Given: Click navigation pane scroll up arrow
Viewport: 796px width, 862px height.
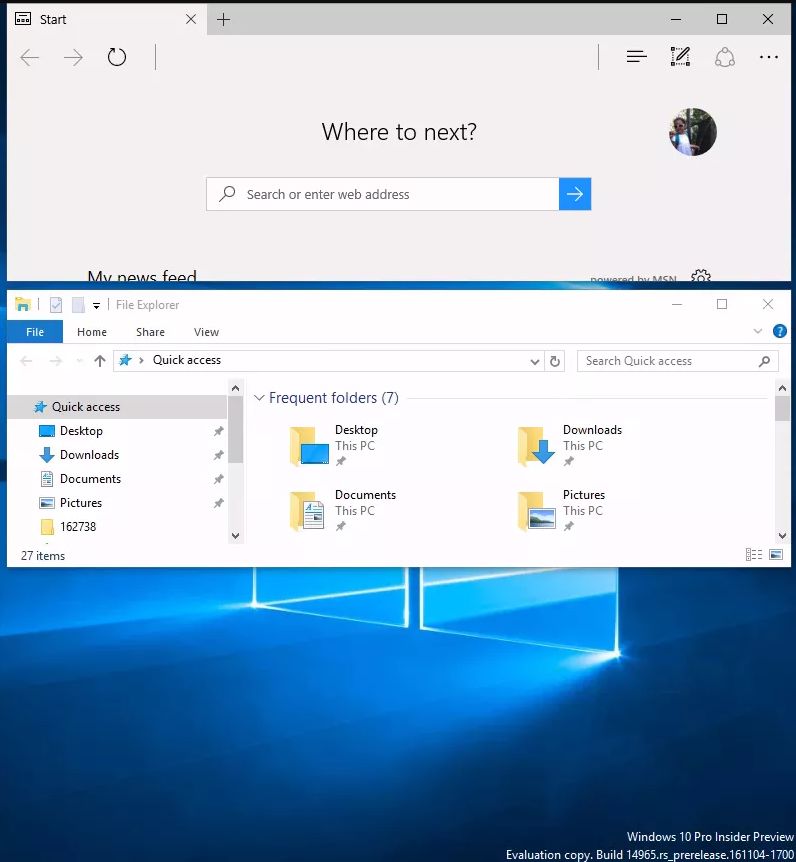Looking at the screenshot, I should click(235, 388).
